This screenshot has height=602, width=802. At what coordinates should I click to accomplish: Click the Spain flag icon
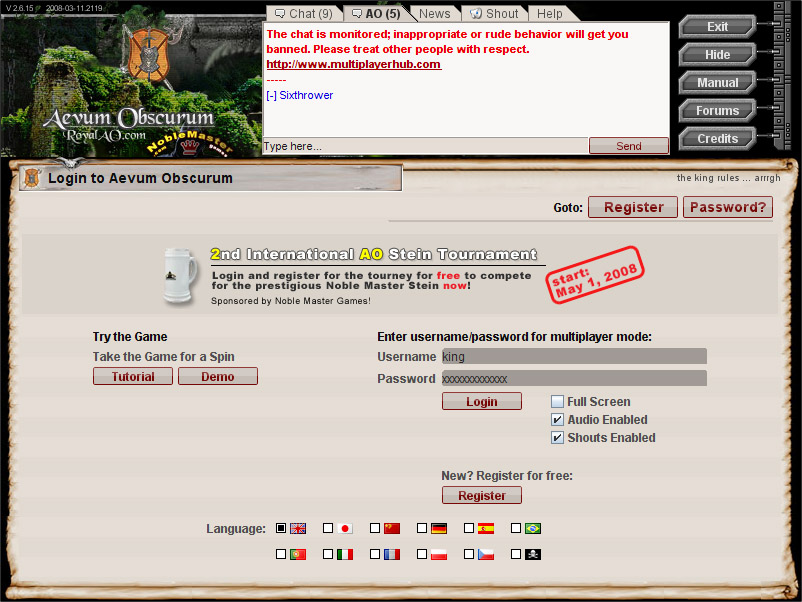(486, 528)
